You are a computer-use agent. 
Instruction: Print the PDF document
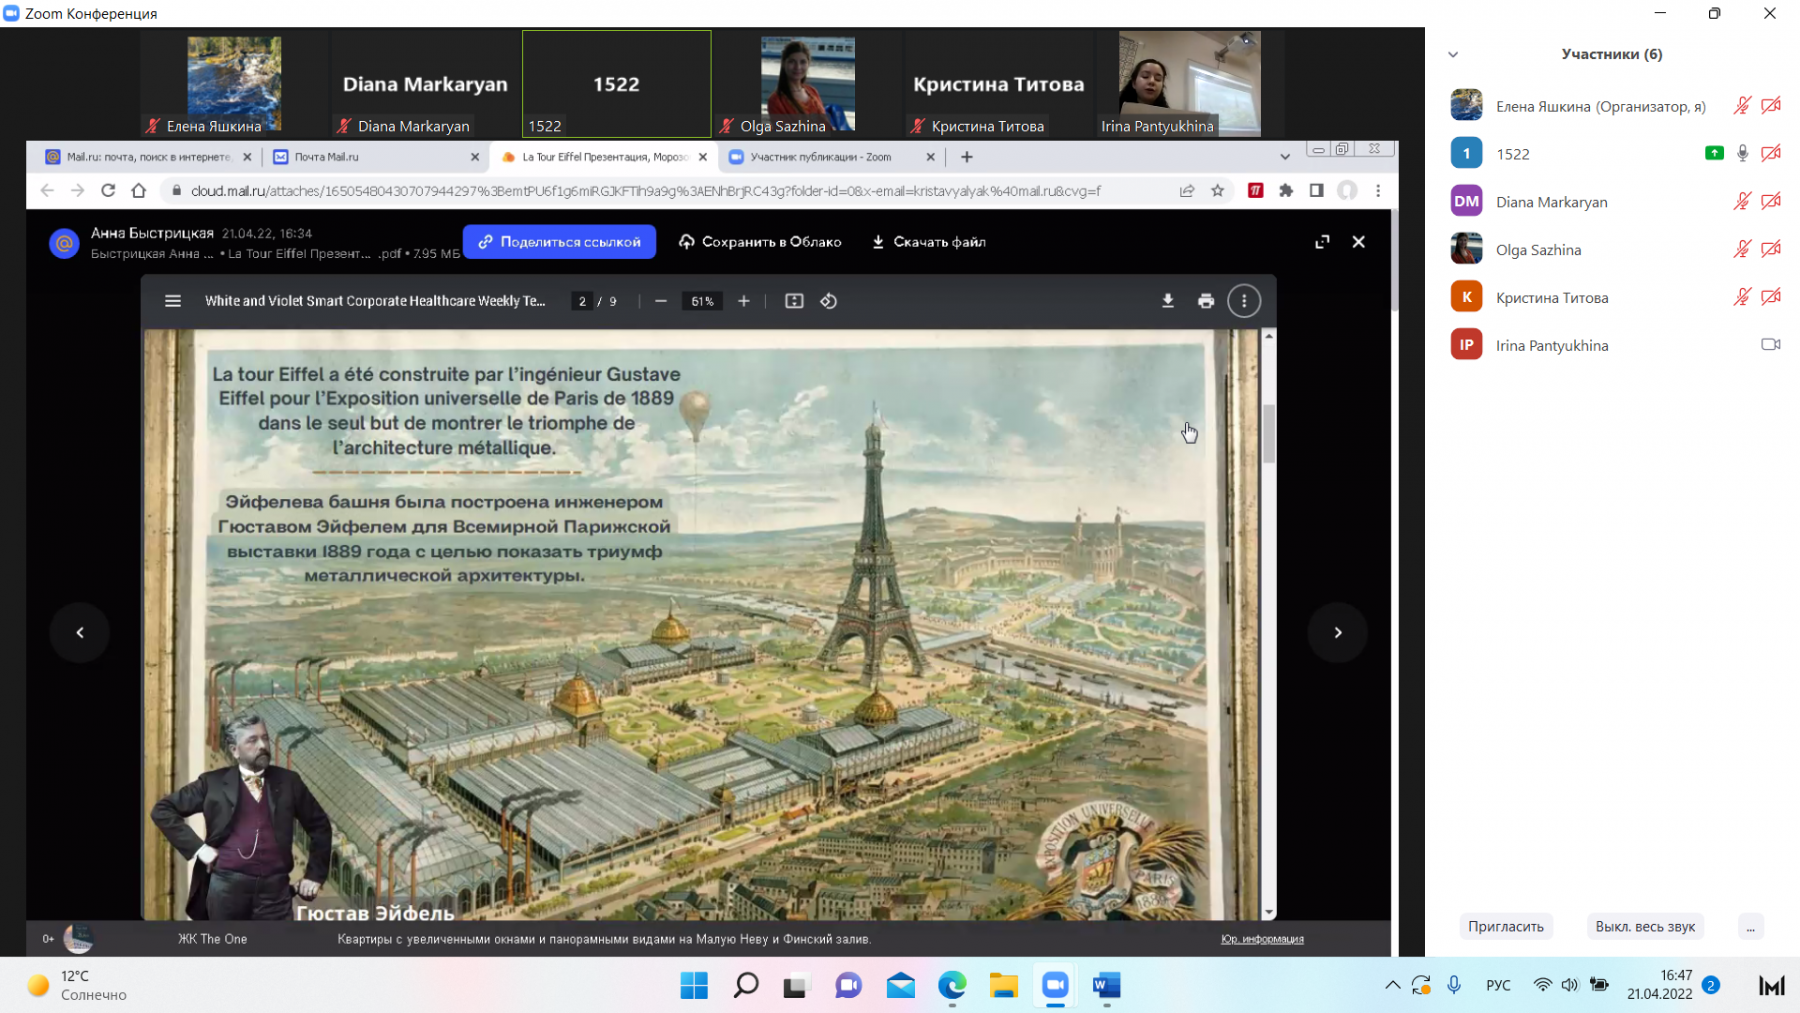pos(1206,301)
